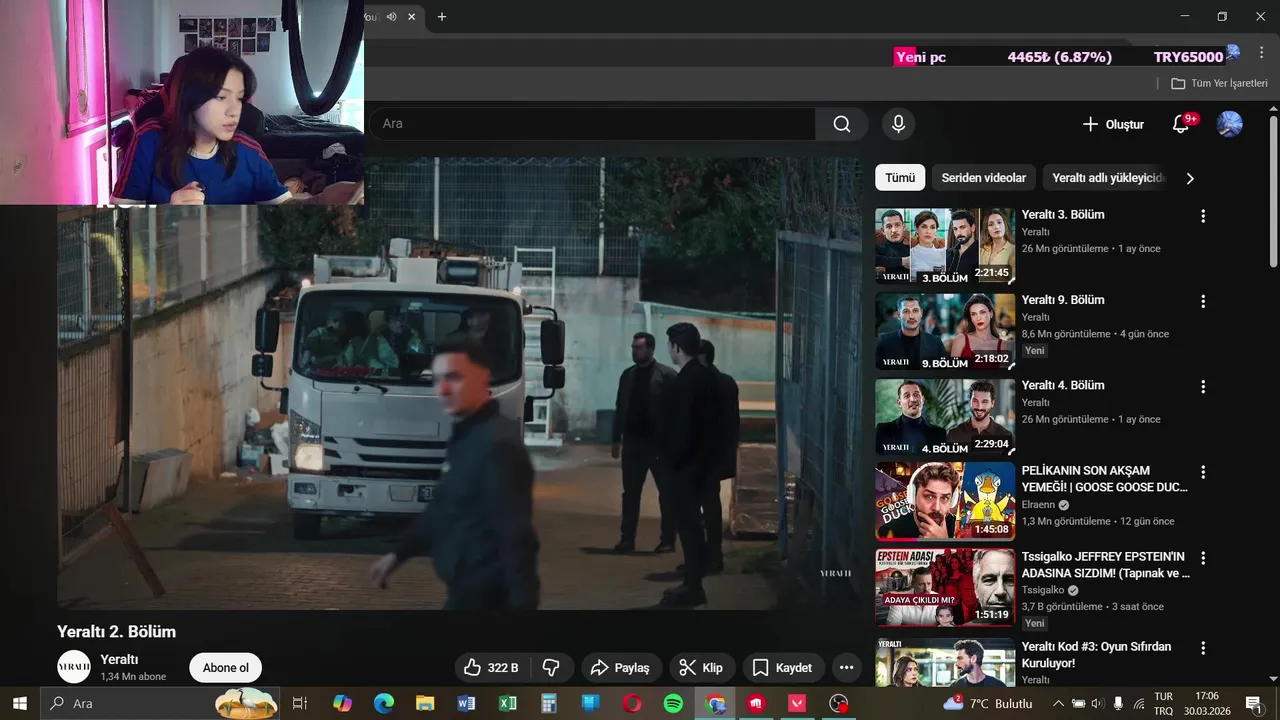The width and height of the screenshot is (1280, 720).
Task: Click the Klip scissors button
Action: click(x=701, y=668)
